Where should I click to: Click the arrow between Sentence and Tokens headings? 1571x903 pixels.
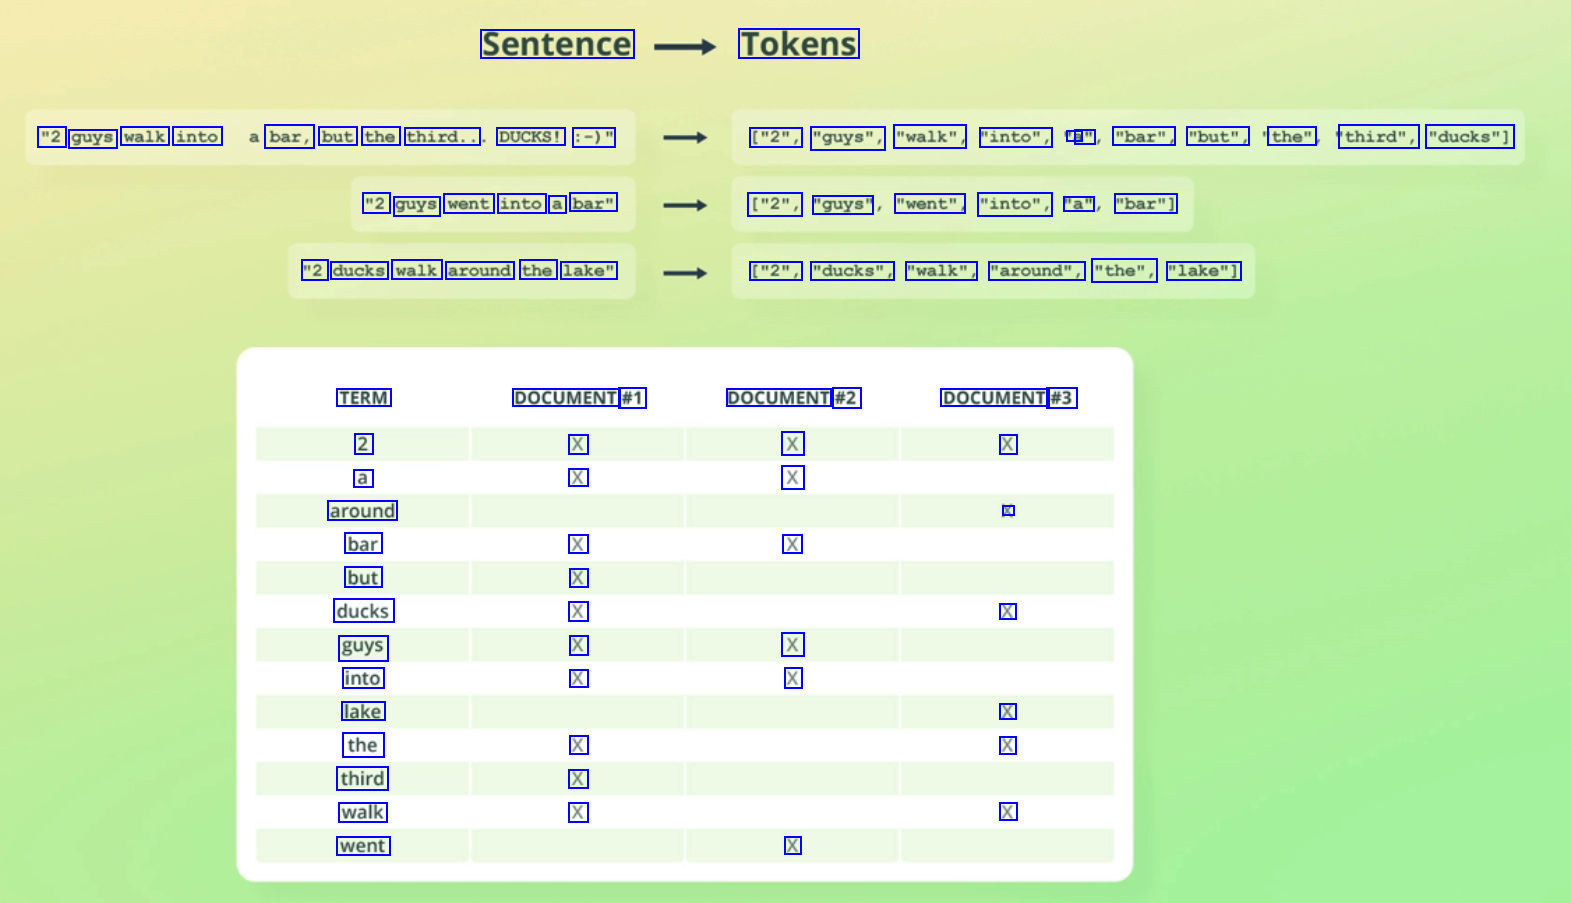pyautogui.click(x=685, y=46)
